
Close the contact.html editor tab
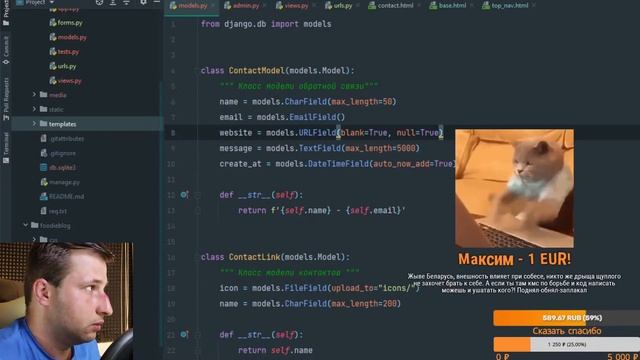pos(419,6)
